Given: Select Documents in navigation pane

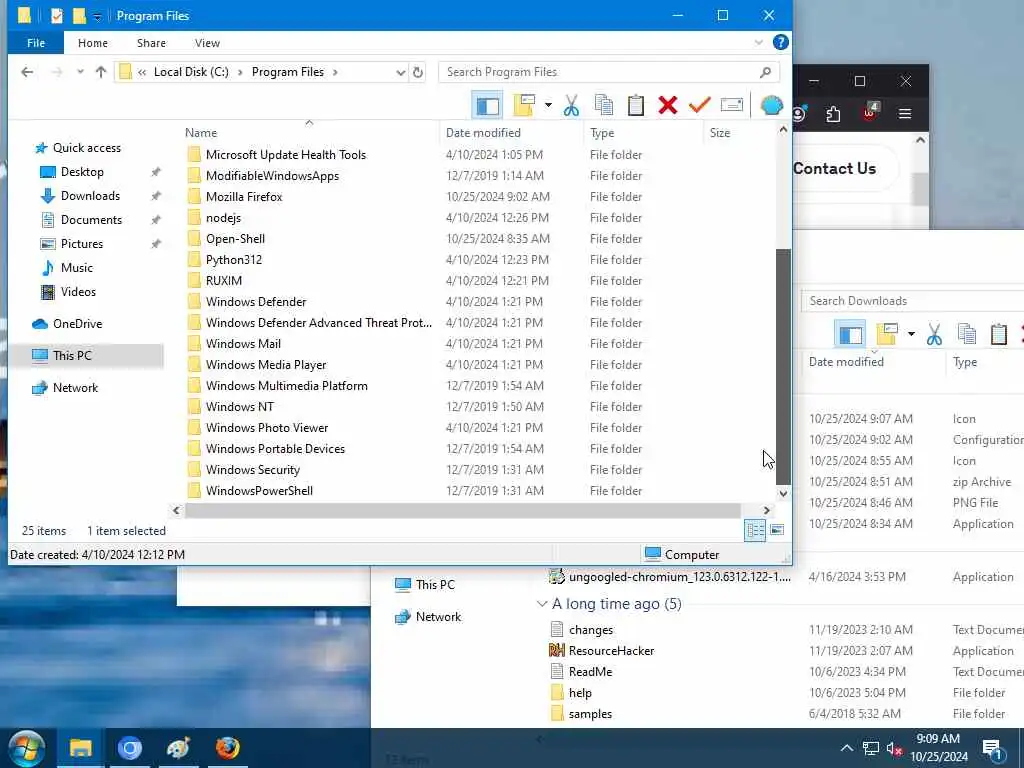Looking at the screenshot, I should [91, 220].
